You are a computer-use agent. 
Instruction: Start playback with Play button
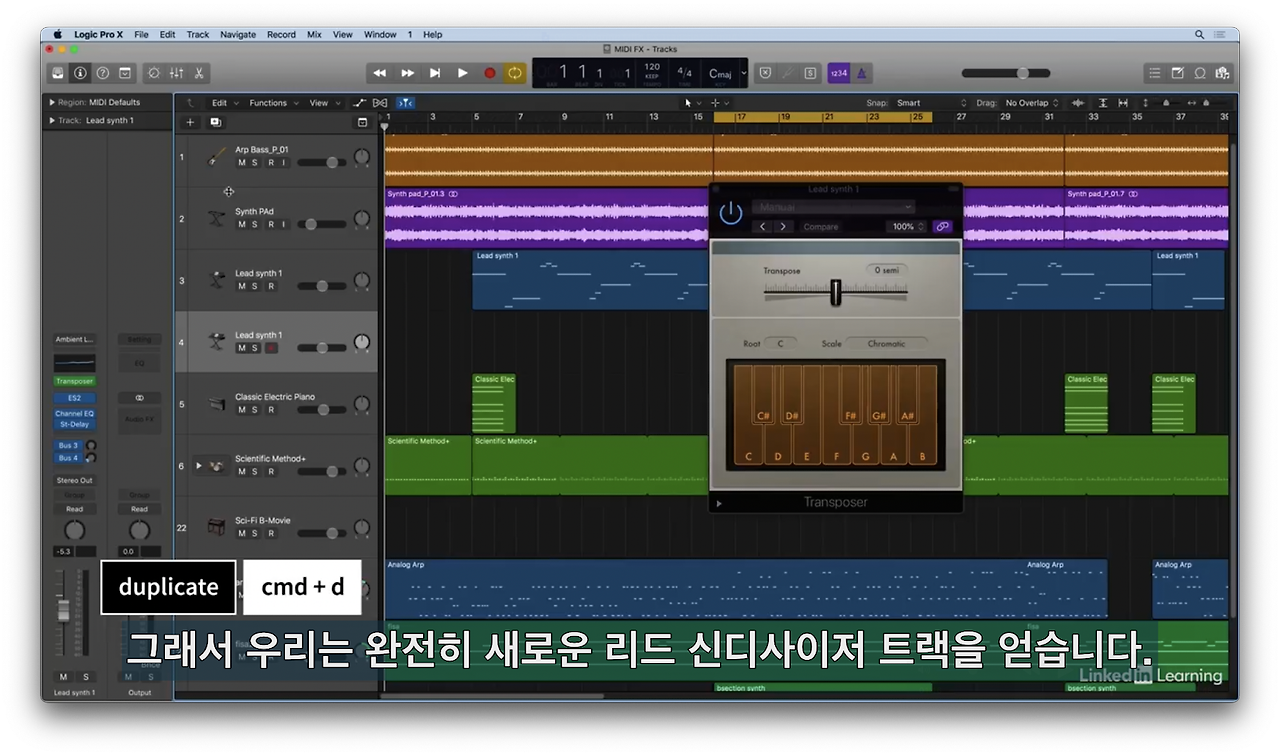(x=462, y=73)
